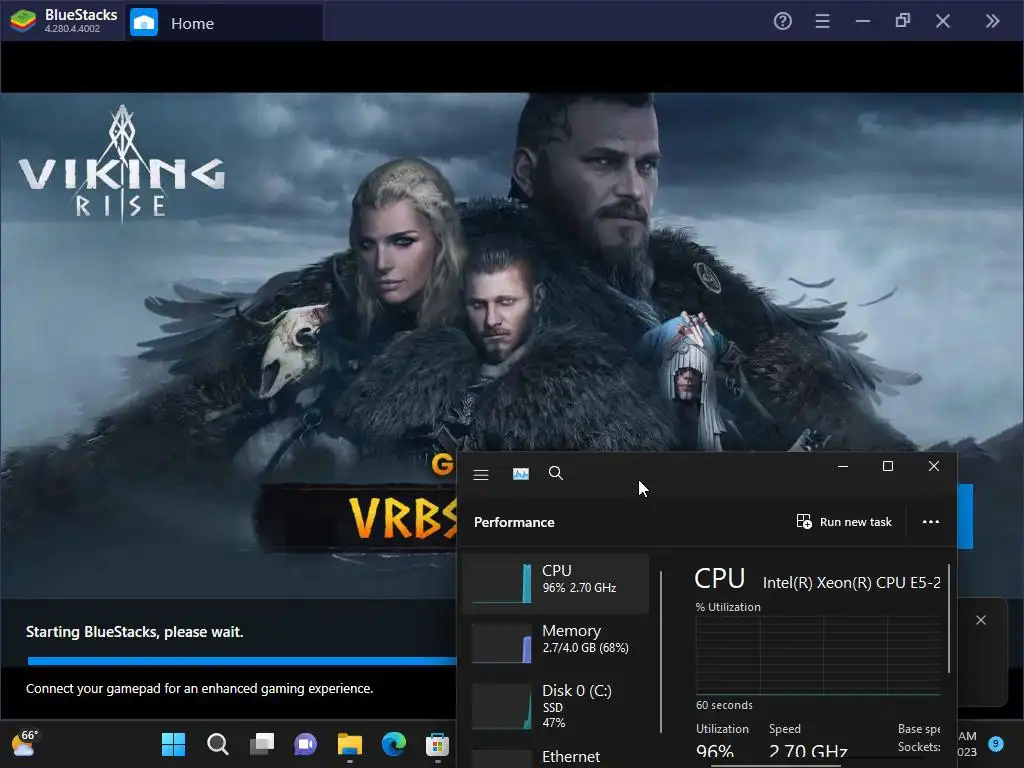
Task: Open Task View on taskbar
Action: [x=262, y=744]
